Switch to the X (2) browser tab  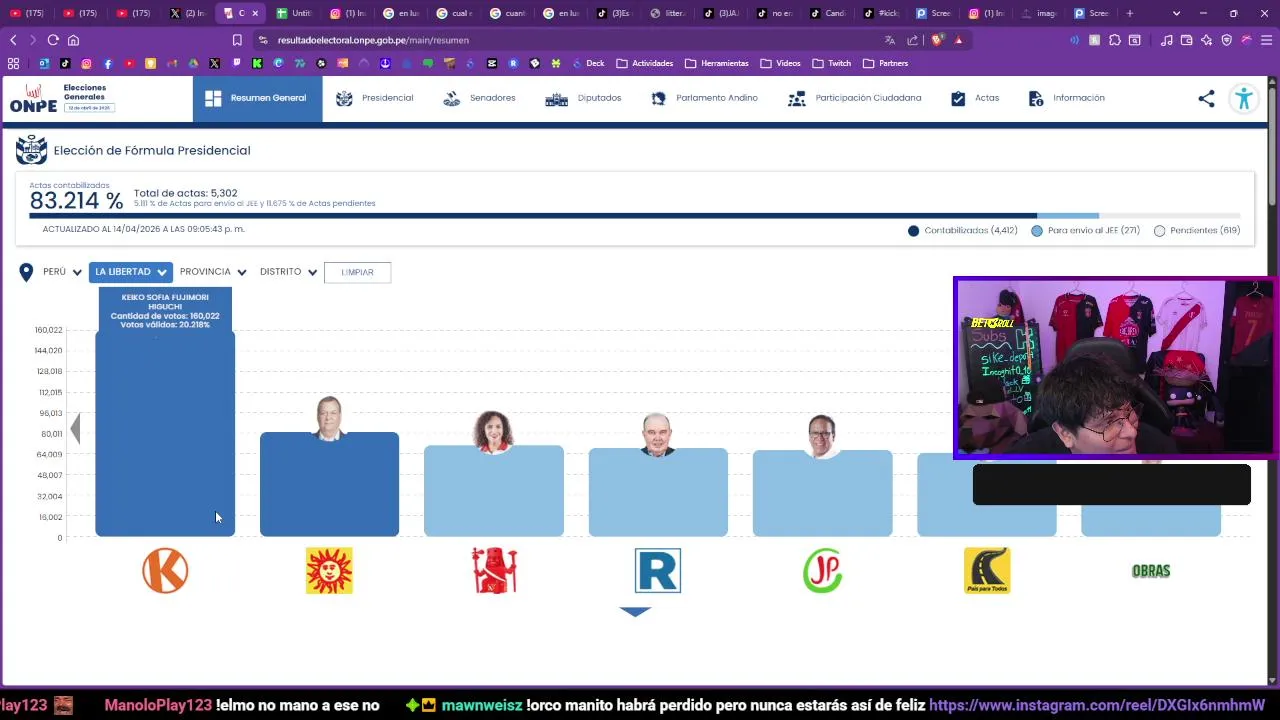[187, 13]
